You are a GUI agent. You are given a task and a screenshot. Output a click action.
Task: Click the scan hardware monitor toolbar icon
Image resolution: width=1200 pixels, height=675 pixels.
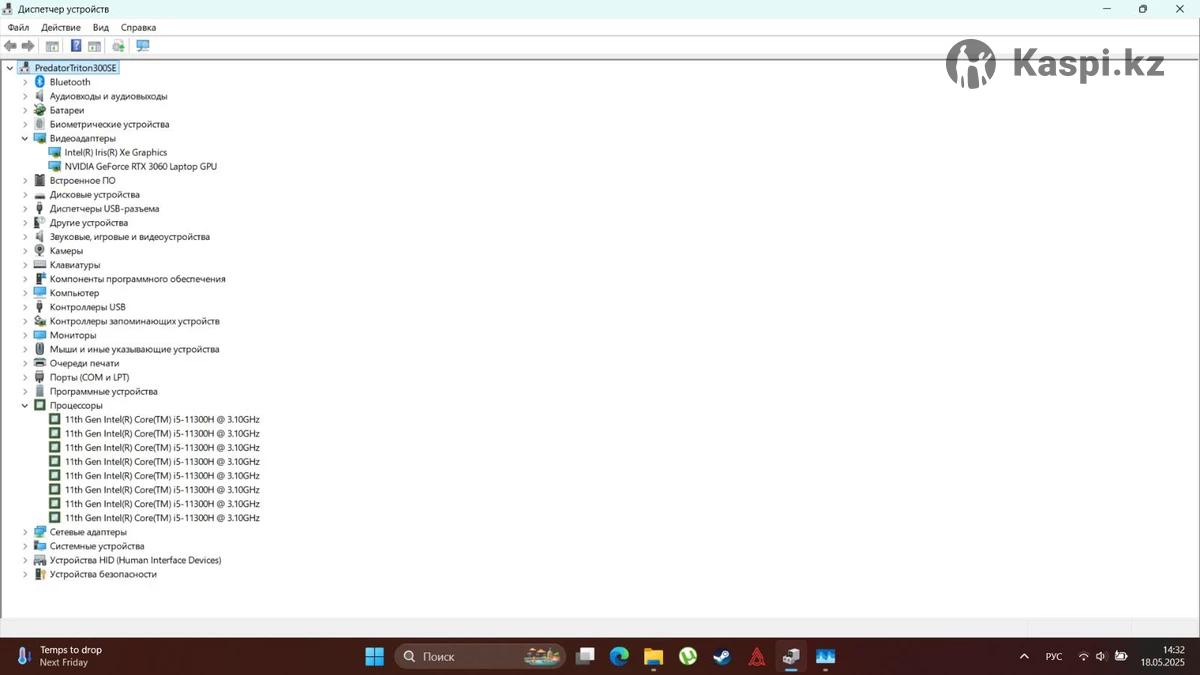click(143, 46)
